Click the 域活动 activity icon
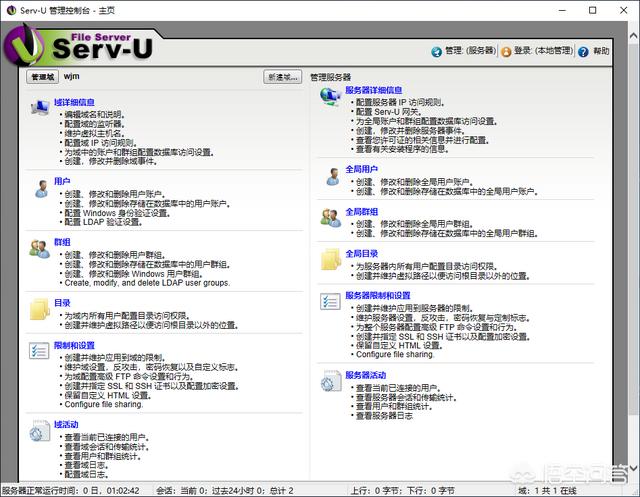The image size is (640, 497). (x=40, y=431)
